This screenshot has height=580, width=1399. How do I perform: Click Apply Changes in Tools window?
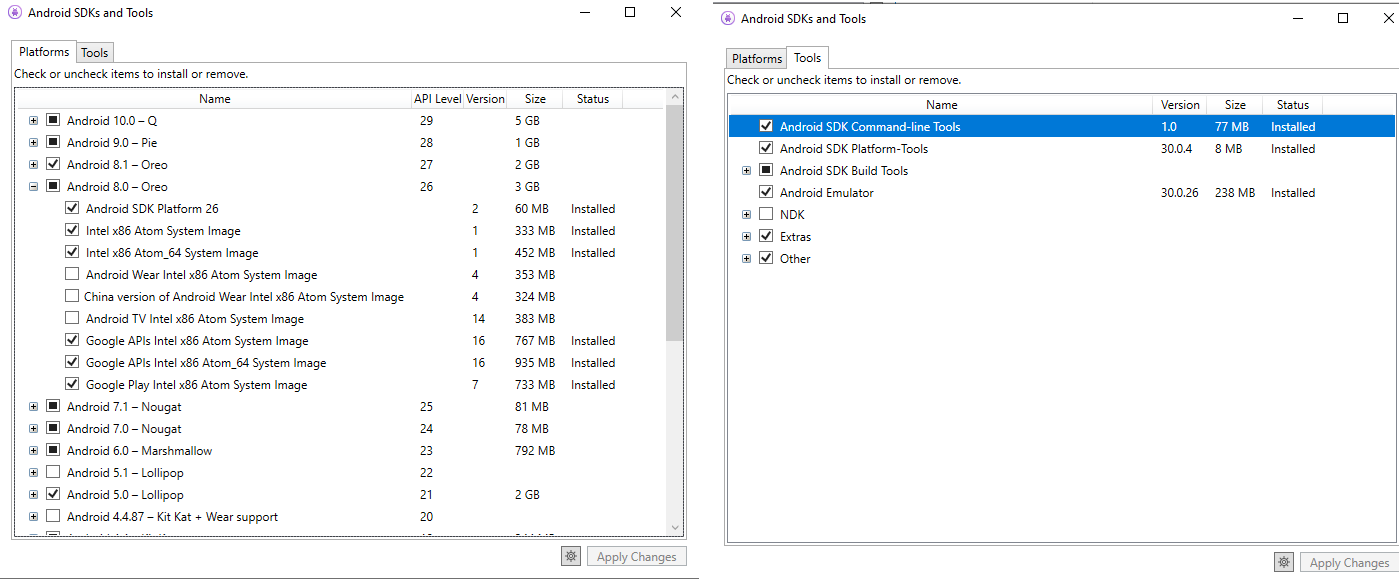pos(1349,562)
